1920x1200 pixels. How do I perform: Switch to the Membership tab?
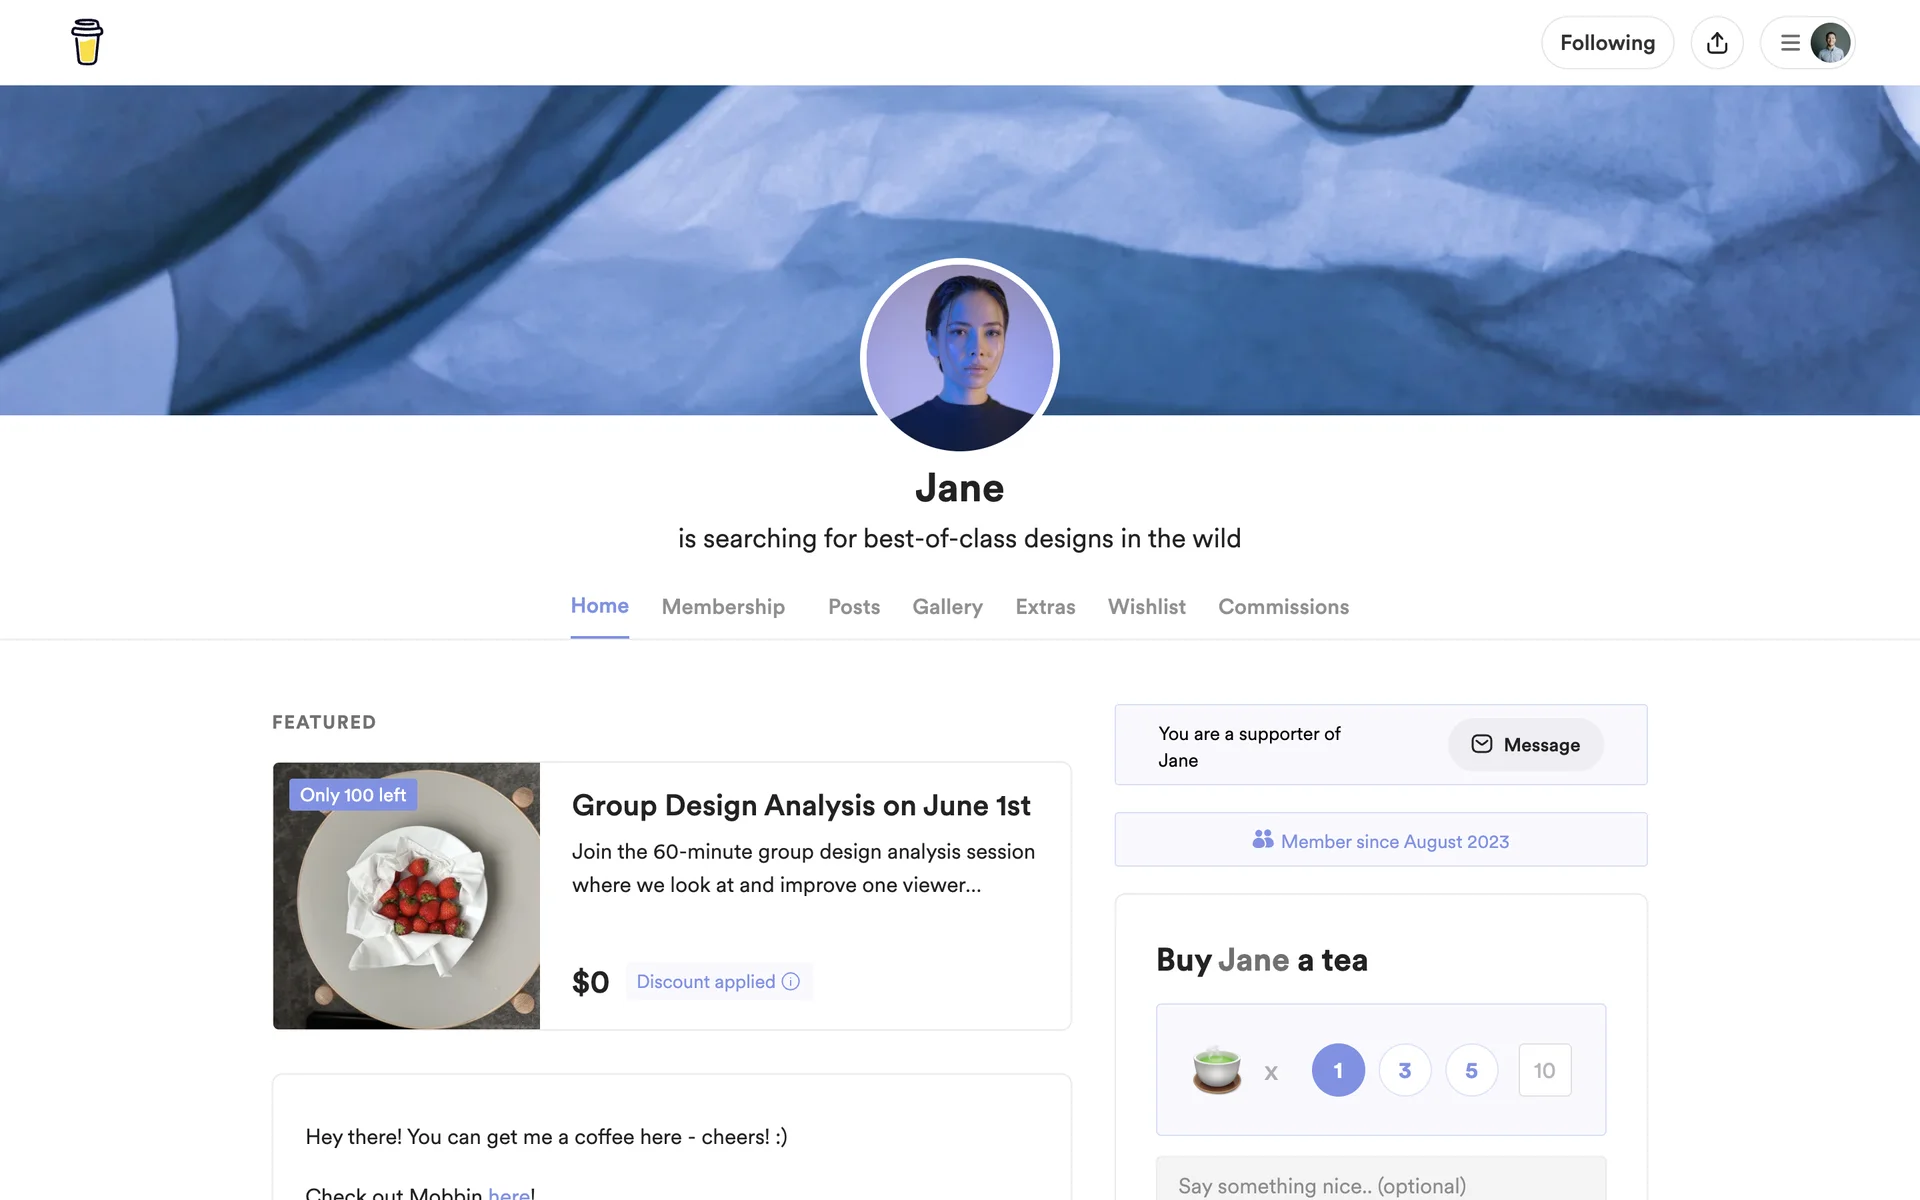[723, 607]
